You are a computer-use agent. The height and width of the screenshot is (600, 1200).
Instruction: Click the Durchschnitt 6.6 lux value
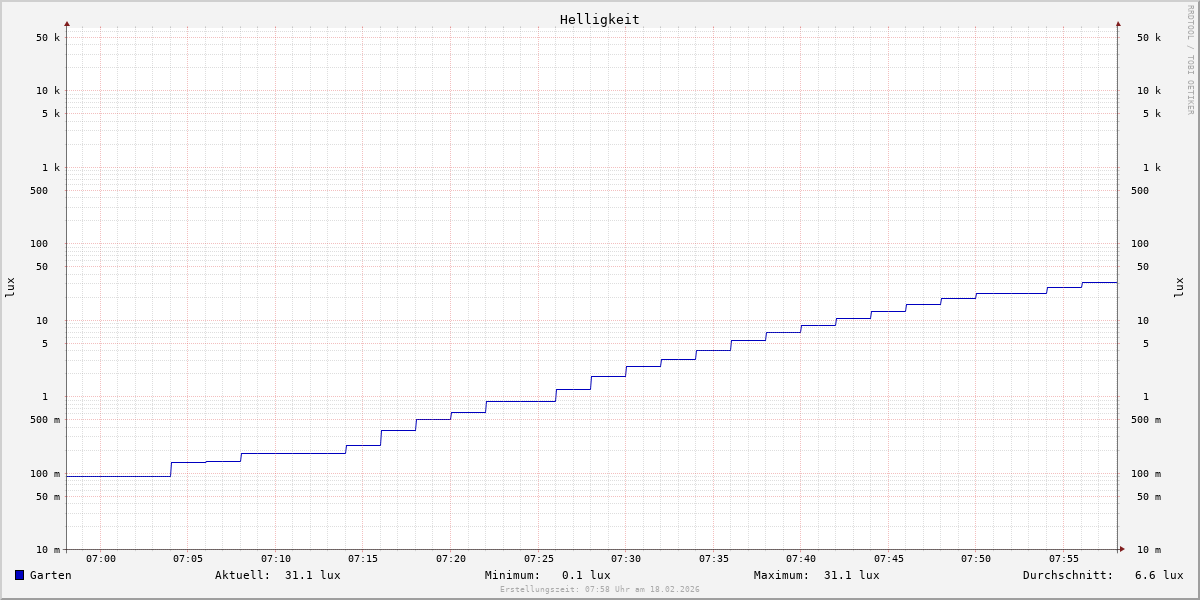(x=1158, y=575)
